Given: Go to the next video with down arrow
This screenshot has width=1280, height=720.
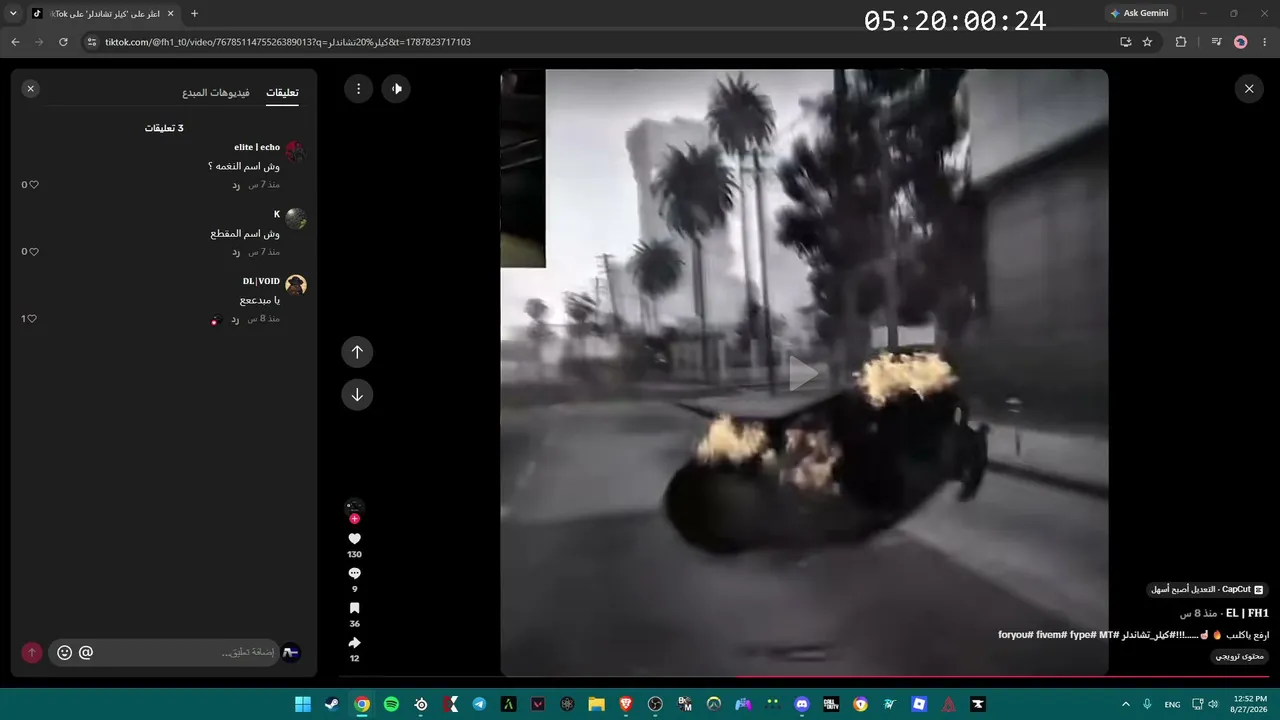Looking at the screenshot, I should tap(357, 395).
